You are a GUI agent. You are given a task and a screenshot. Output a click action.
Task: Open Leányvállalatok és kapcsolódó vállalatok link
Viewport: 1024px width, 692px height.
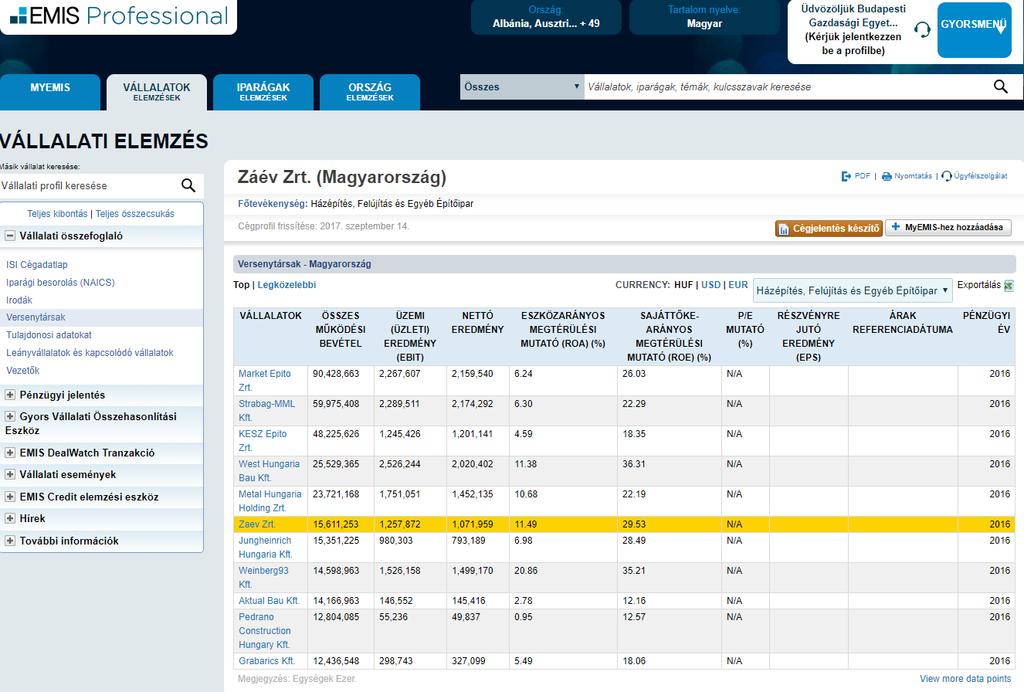pos(89,353)
